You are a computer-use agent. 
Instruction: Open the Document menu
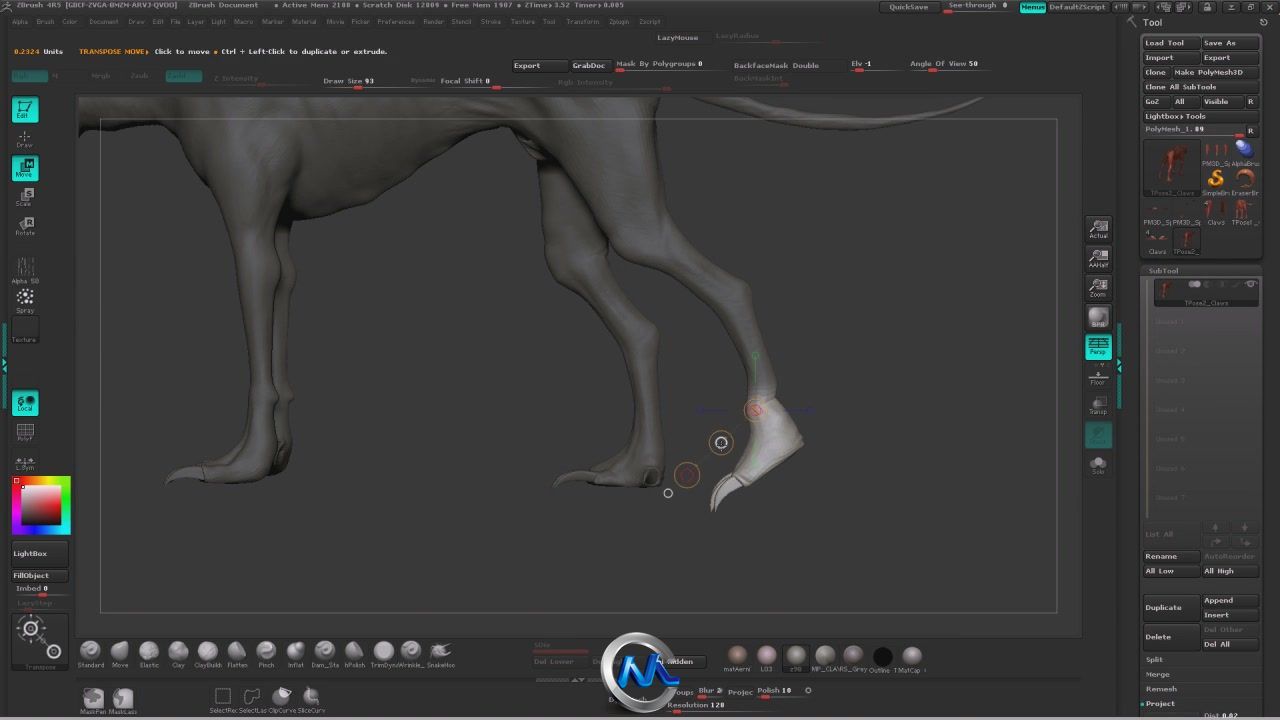click(103, 21)
